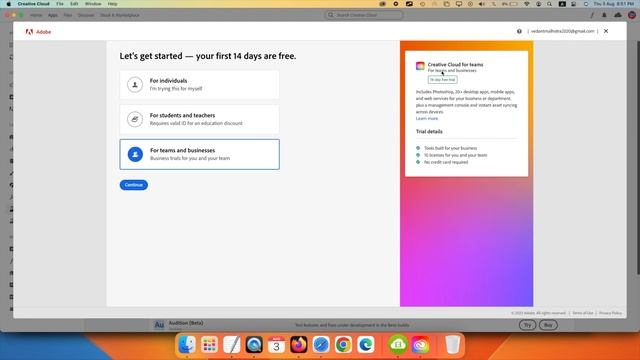Open Adobe Creative Cloud from the Dock
The width and height of the screenshot is (640, 360).
pos(420,345)
